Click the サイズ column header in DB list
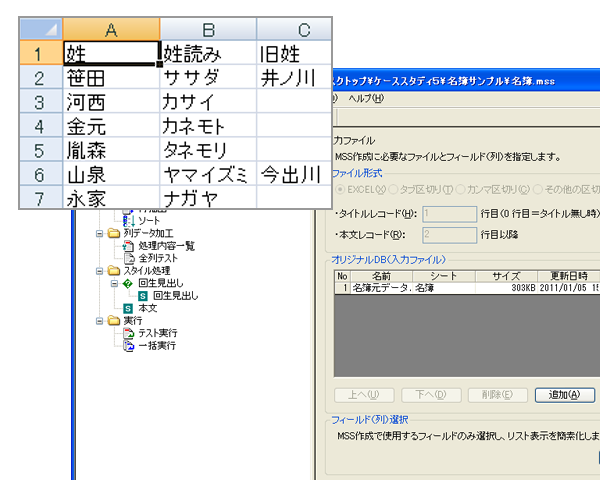The image size is (600, 480). 506,276
